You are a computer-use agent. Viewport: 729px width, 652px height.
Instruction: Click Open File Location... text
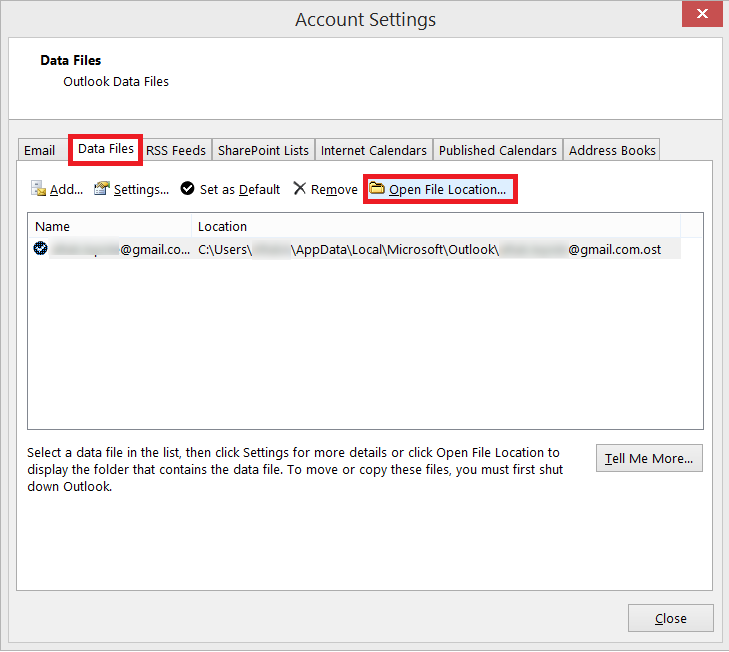(x=447, y=190)
